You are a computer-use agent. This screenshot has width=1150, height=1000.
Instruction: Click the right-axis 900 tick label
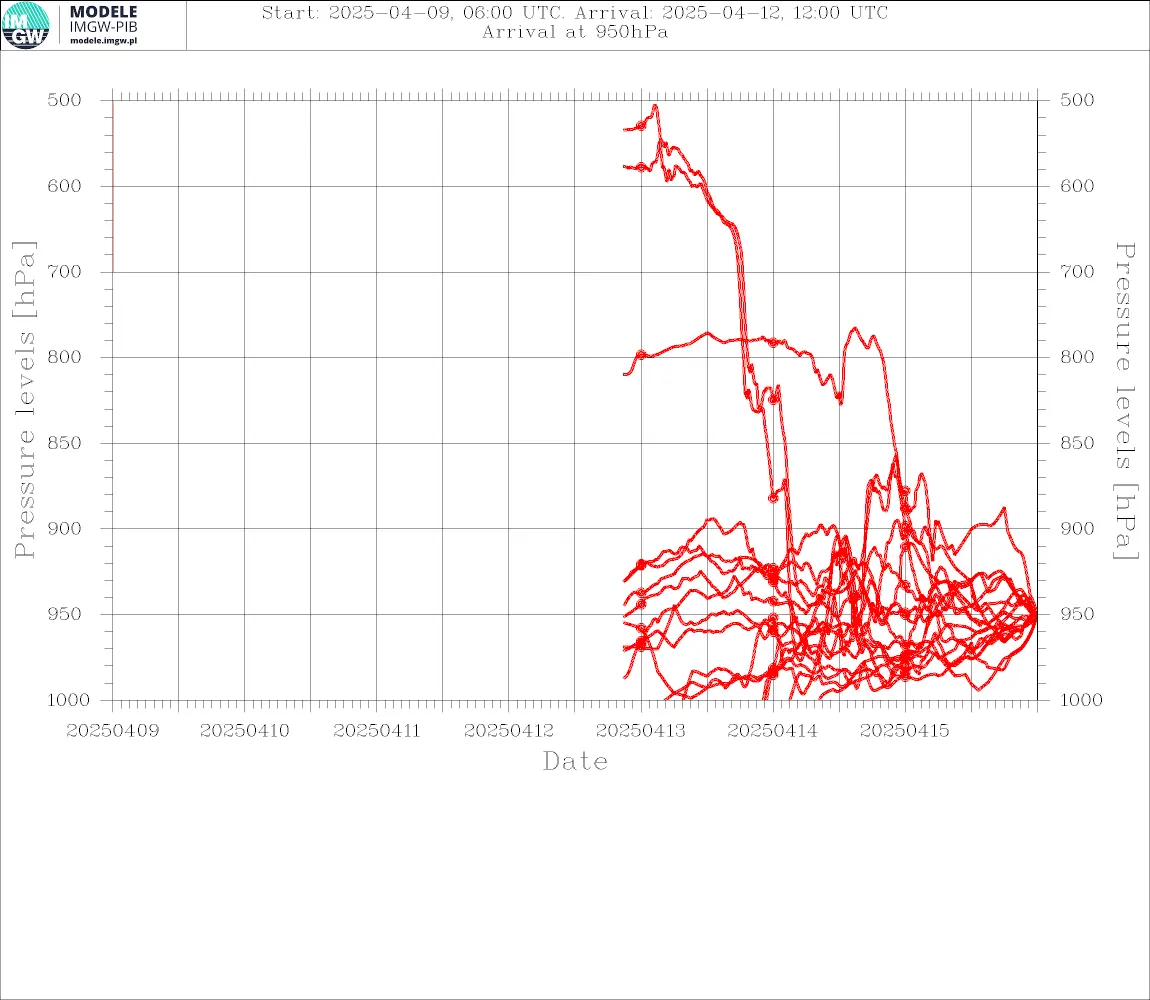click(x=1077, y=528)
